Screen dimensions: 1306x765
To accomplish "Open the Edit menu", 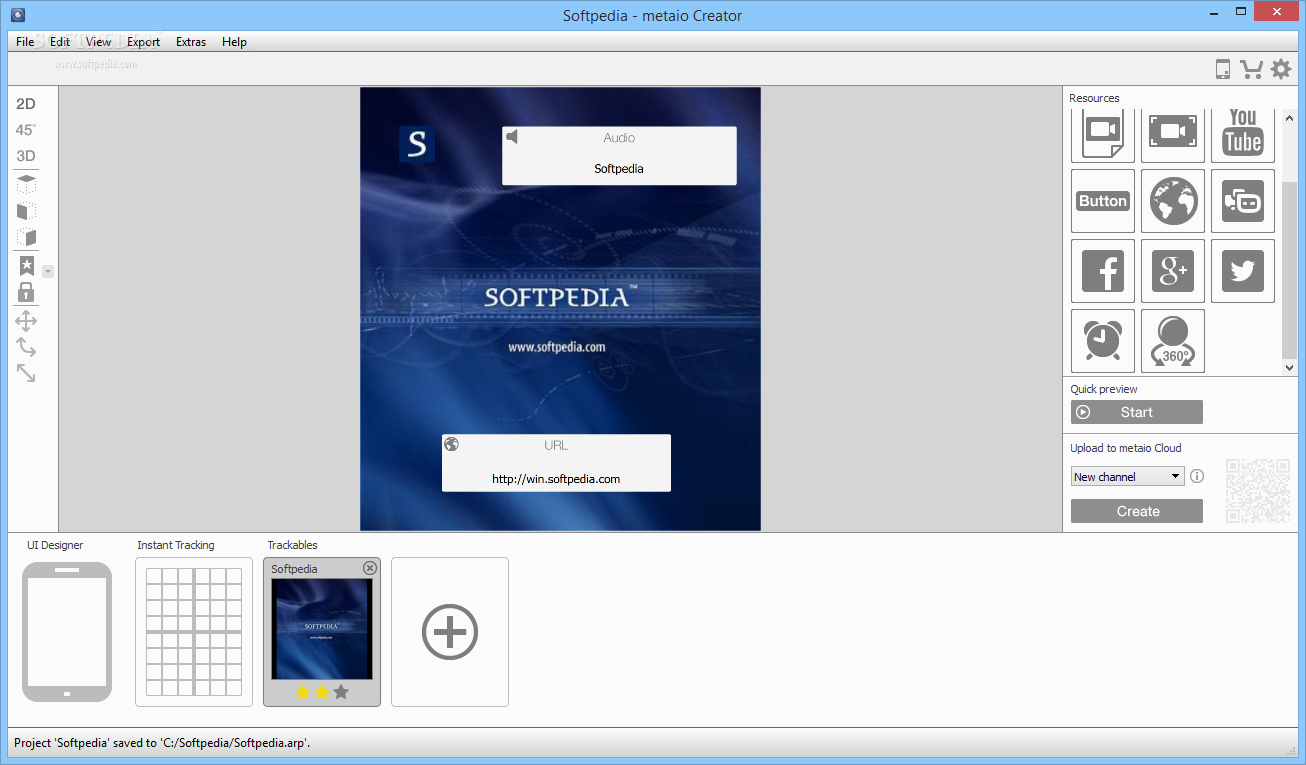I will click(60, 42).
